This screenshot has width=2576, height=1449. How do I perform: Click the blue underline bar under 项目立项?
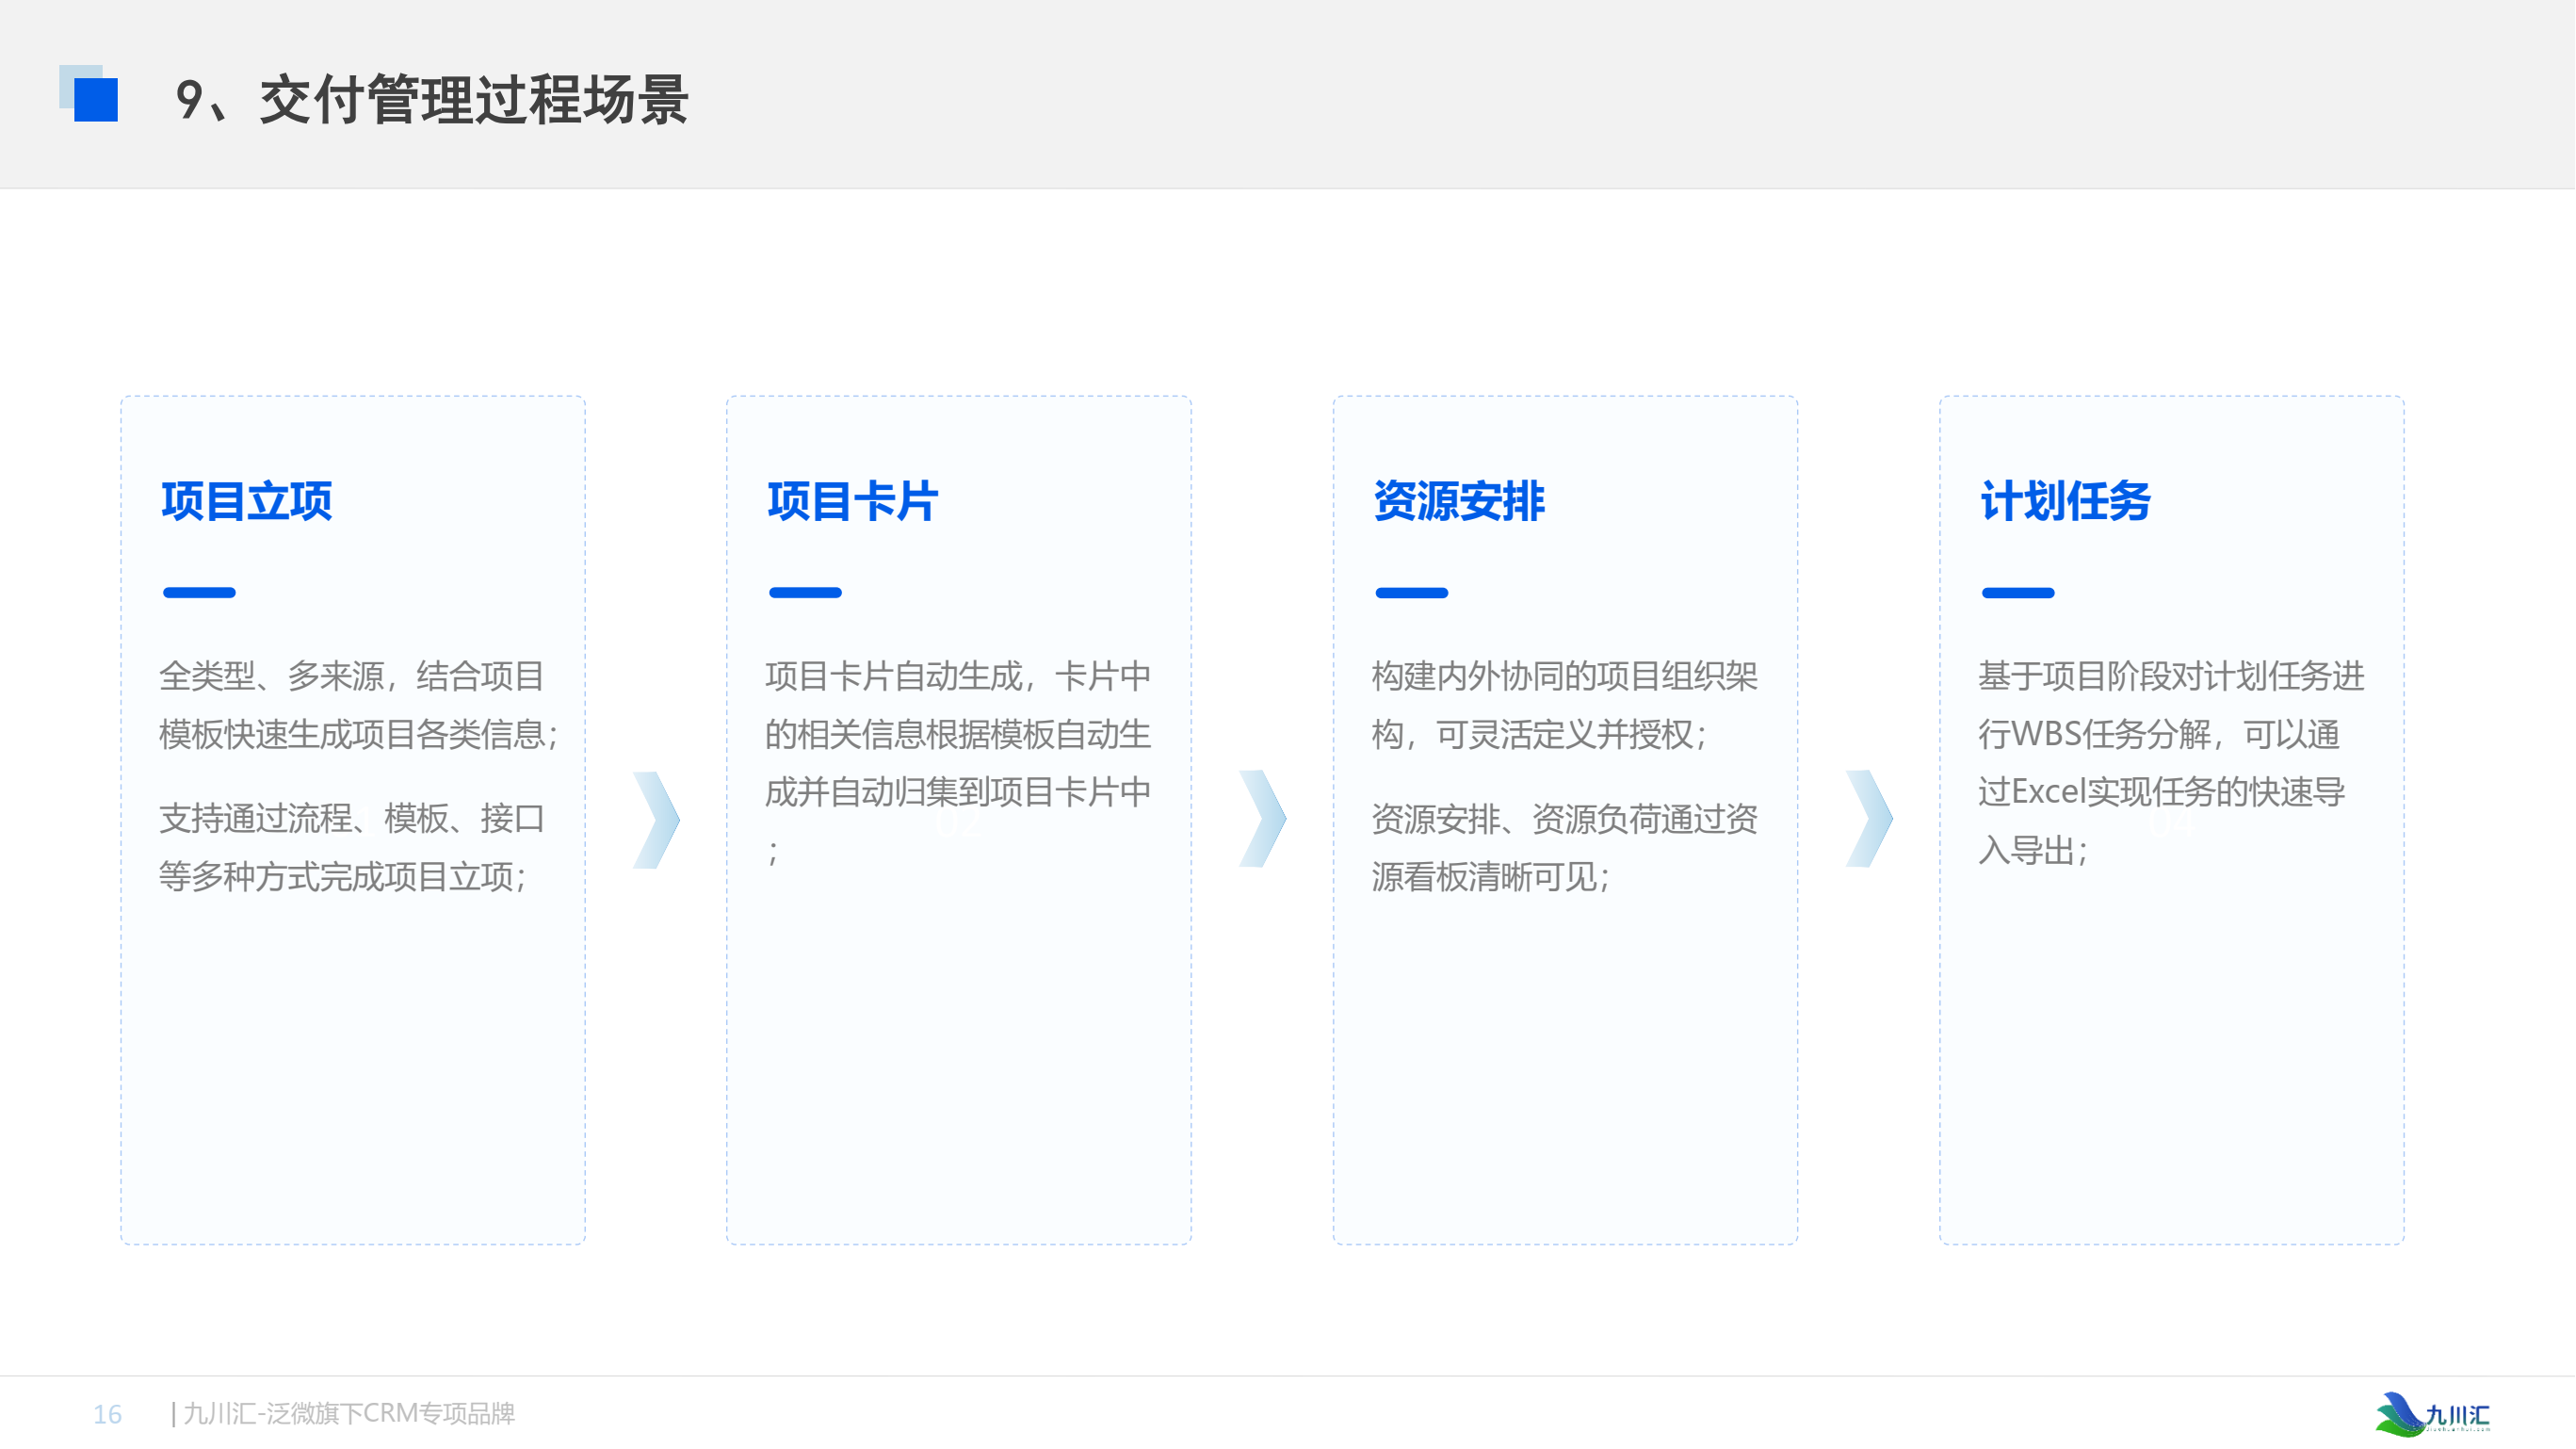point(199,593)
